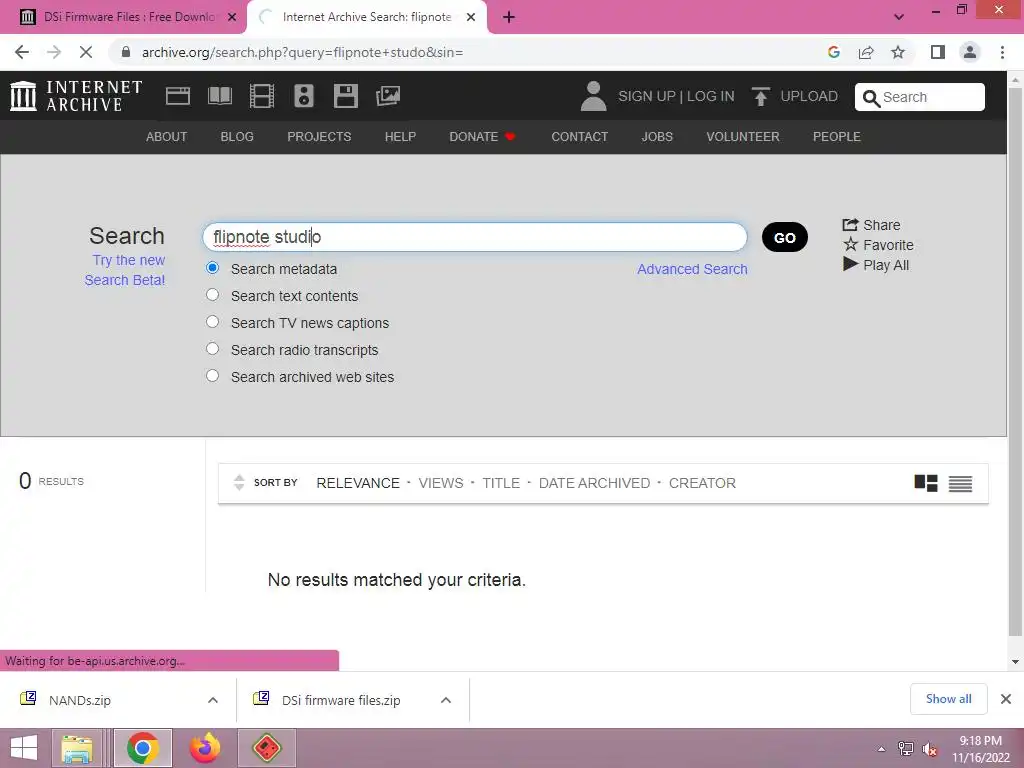Toggle sort direction arrows
The width and height of the screenshot is (1024, 768).
(239, 483)
